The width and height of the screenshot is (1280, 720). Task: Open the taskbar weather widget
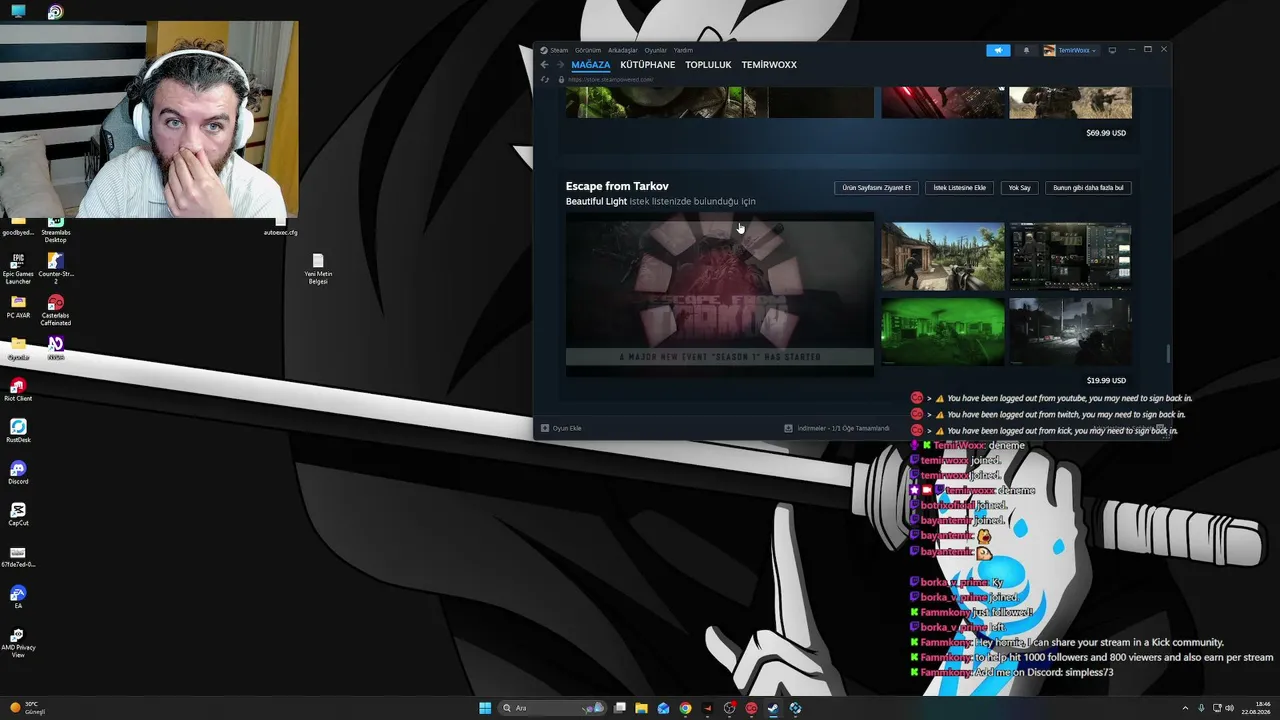point(28,708)
